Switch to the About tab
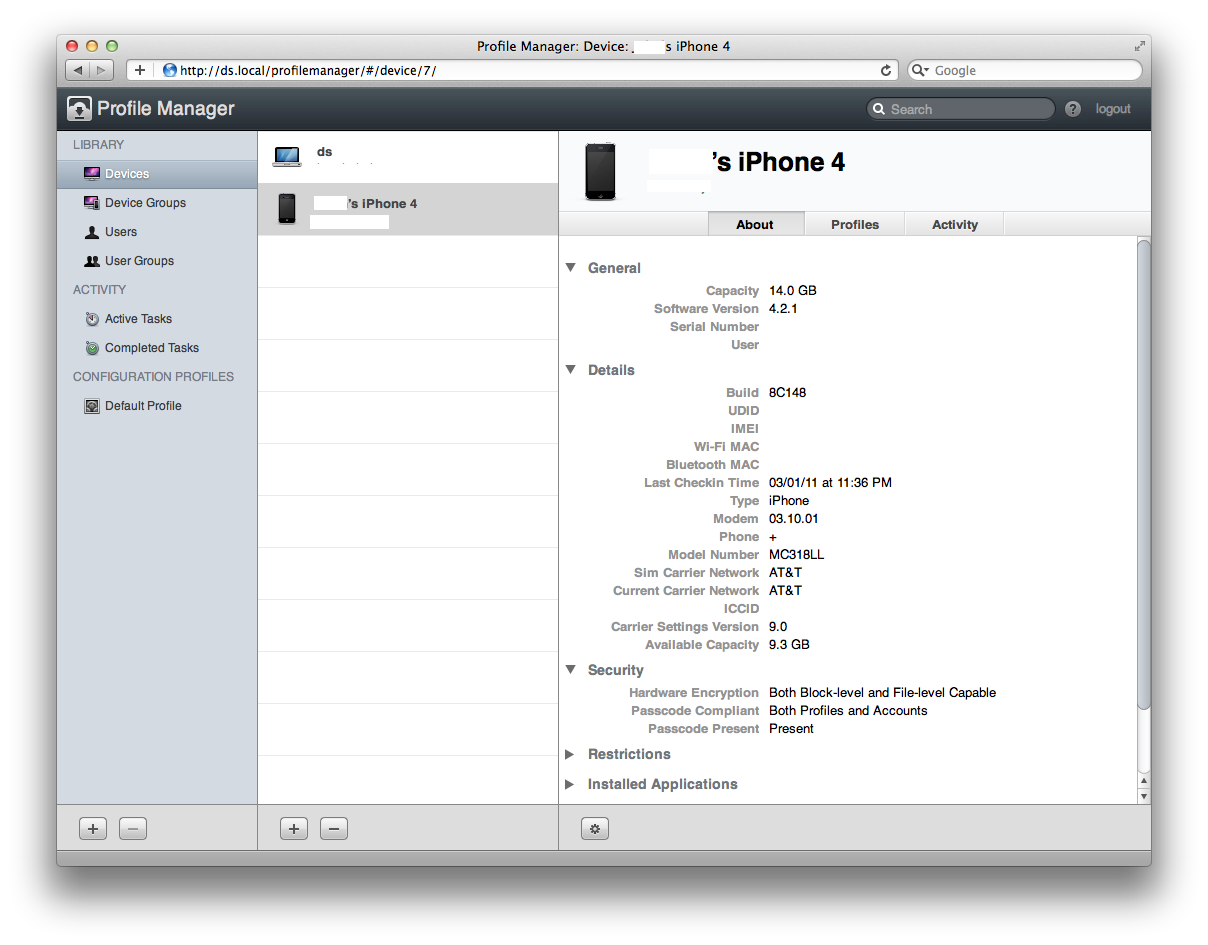 [x=755, y=224]
